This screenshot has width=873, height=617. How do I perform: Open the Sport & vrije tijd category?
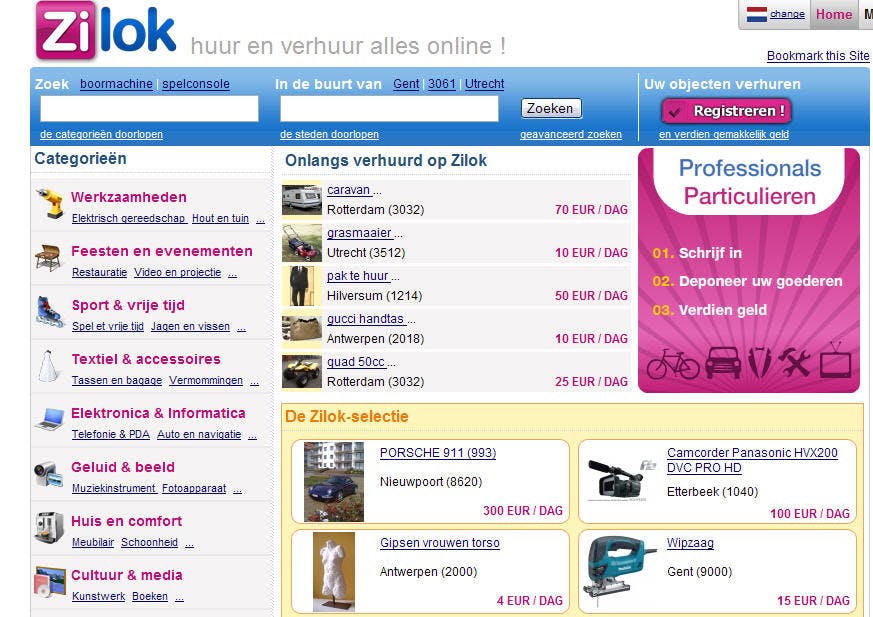[128, 305]
